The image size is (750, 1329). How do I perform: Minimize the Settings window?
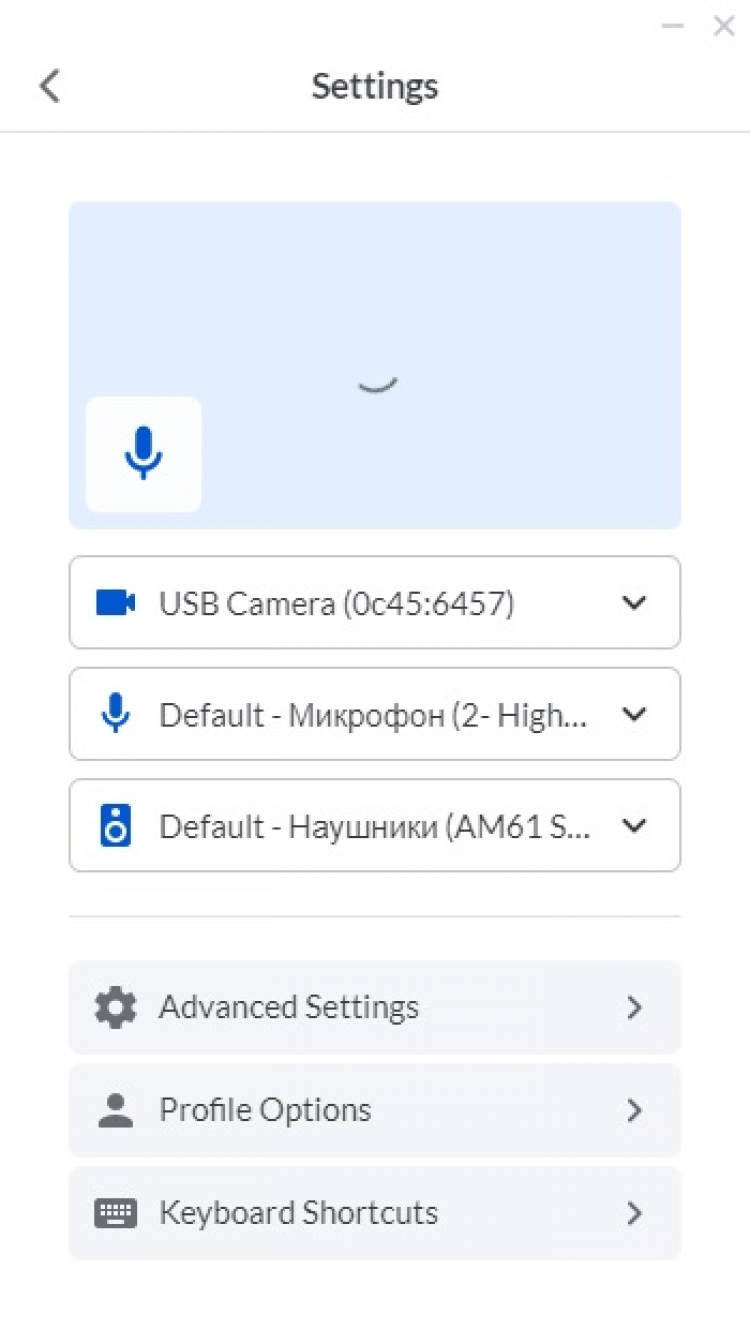[673, 26]
